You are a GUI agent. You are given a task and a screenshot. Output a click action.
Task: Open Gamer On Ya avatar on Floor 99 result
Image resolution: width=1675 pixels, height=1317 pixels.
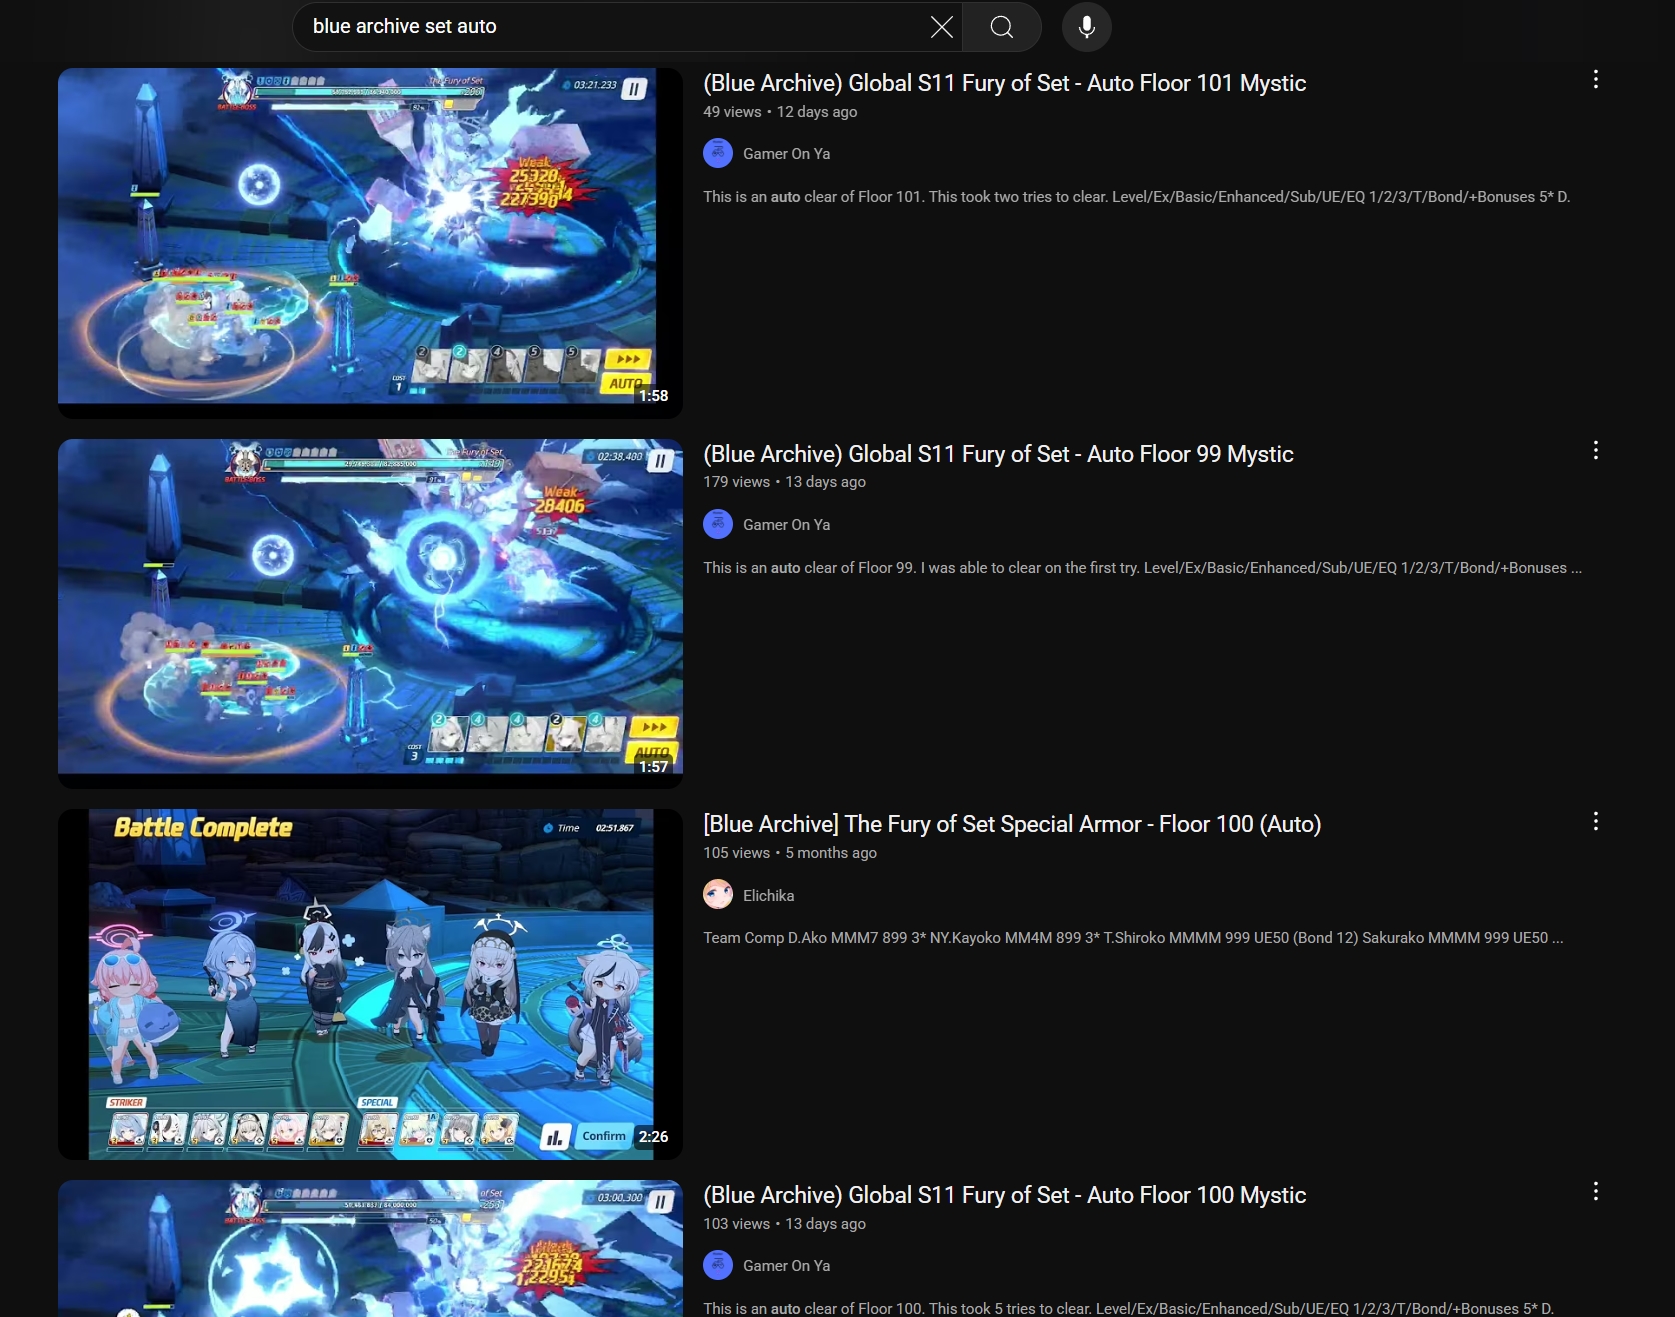[718, 524]
